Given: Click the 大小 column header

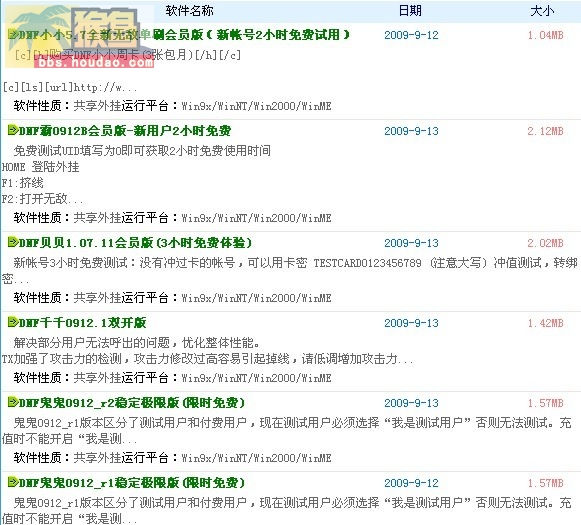Looking at the screenshot, I should (542, 10).
